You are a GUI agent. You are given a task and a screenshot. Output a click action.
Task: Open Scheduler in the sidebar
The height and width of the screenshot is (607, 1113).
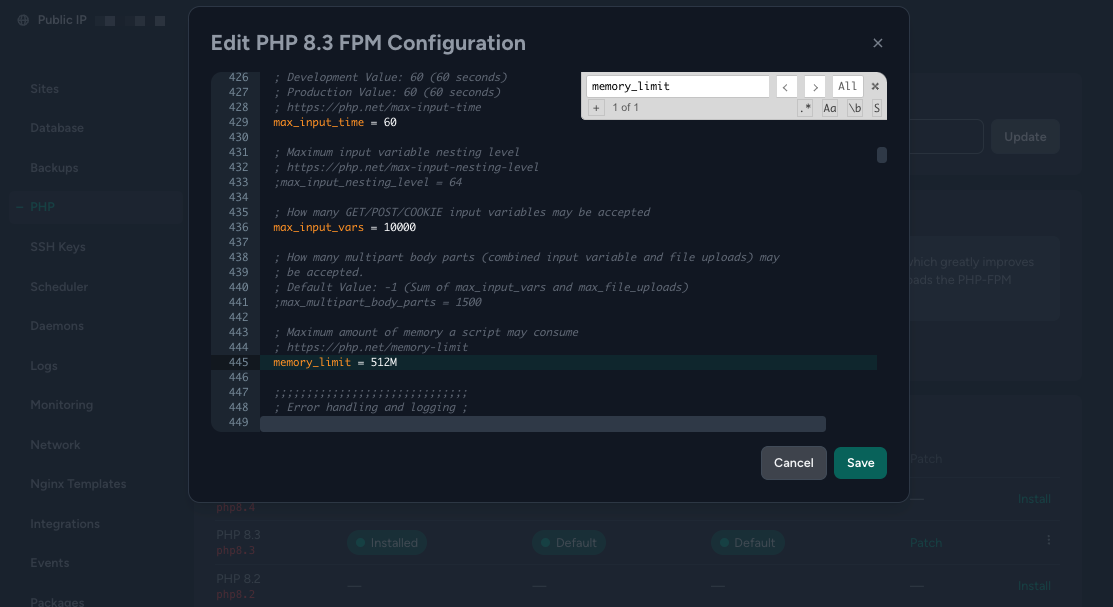point(59,286)
